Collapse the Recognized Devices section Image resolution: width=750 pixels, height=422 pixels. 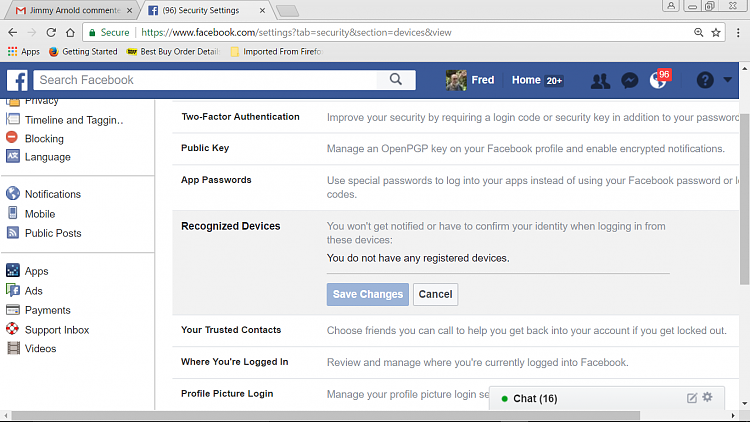231,226
